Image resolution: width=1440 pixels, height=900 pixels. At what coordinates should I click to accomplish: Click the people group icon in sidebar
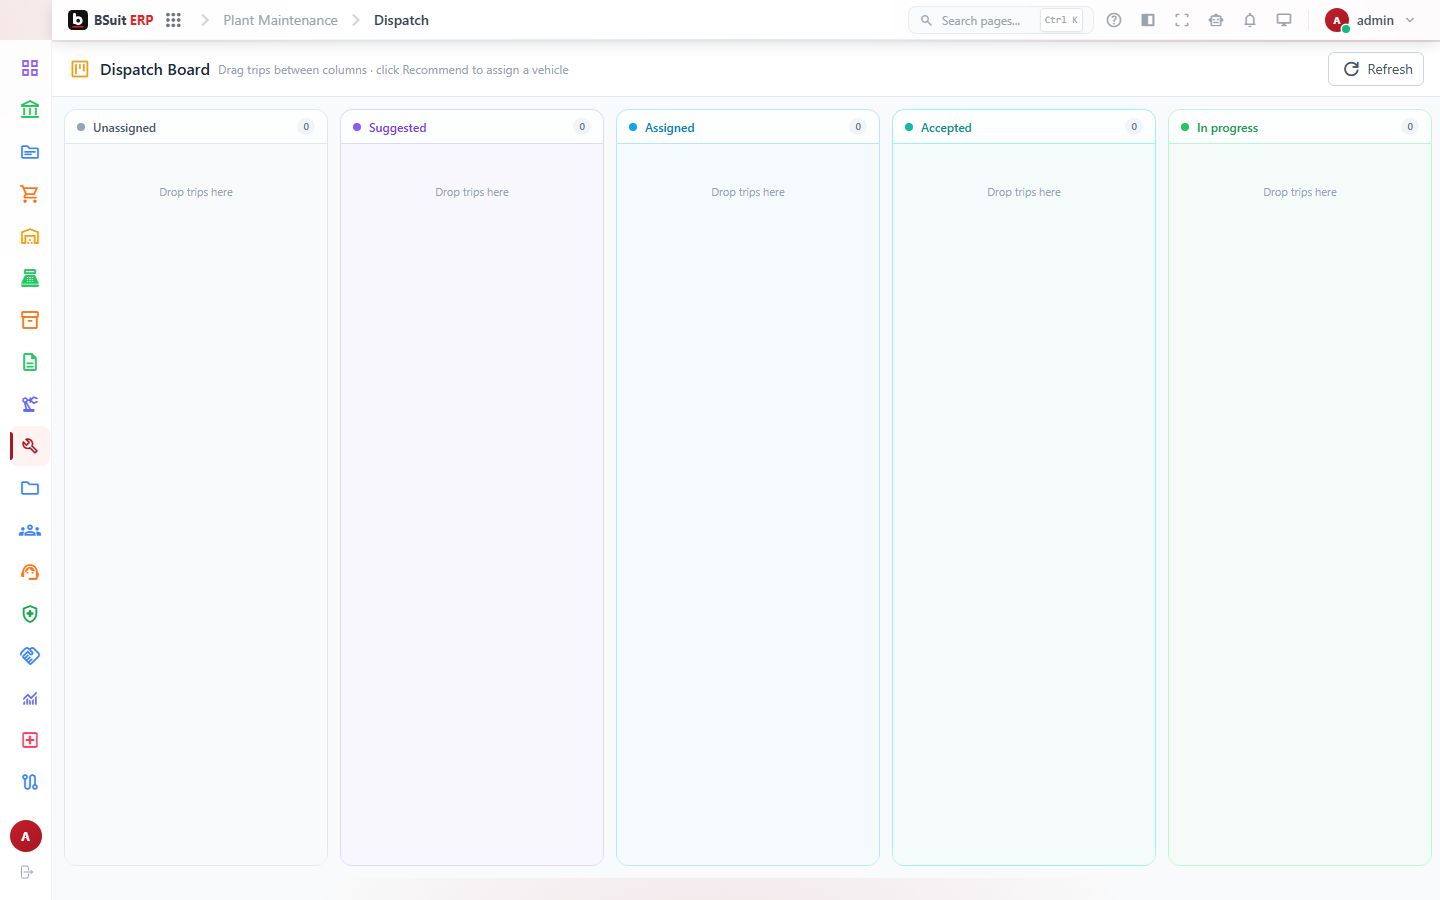30,530
